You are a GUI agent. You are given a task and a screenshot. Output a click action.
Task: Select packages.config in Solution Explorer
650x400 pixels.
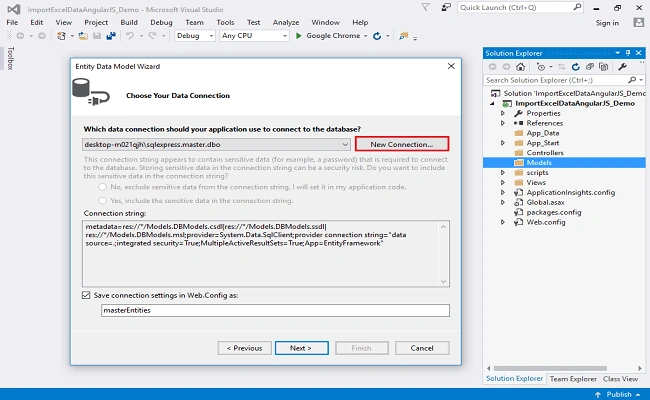[554, 212]
